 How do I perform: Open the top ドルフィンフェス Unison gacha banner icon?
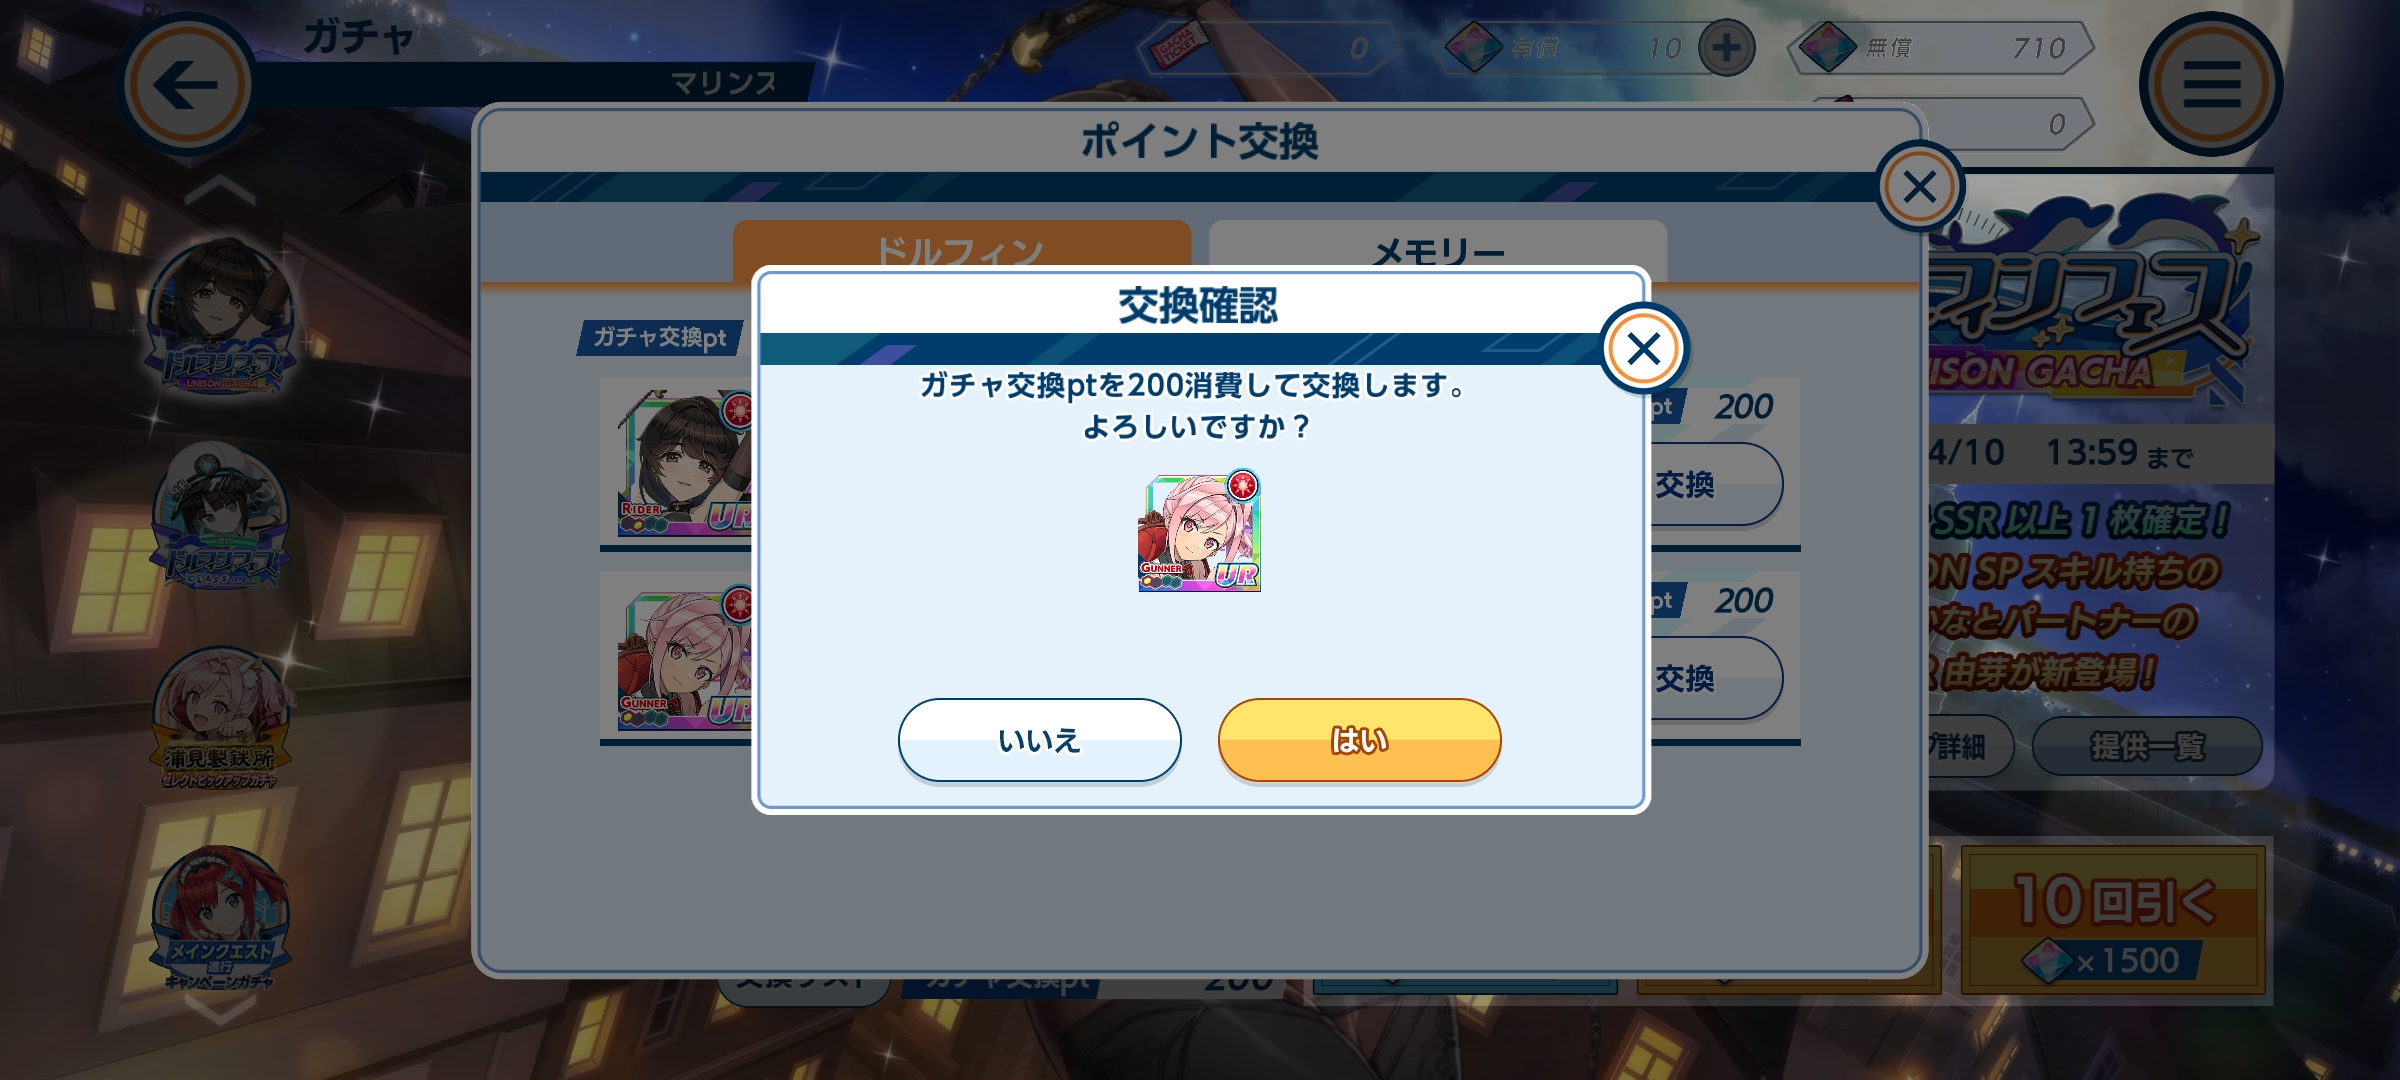[x=222, y=318]
